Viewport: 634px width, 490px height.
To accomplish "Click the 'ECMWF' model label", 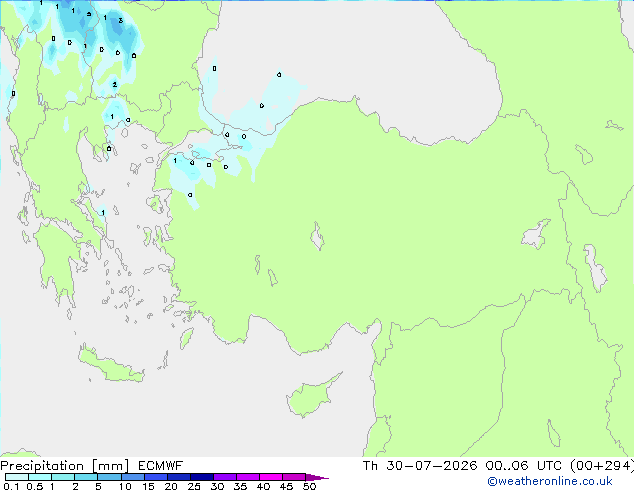I will point(161,466).
